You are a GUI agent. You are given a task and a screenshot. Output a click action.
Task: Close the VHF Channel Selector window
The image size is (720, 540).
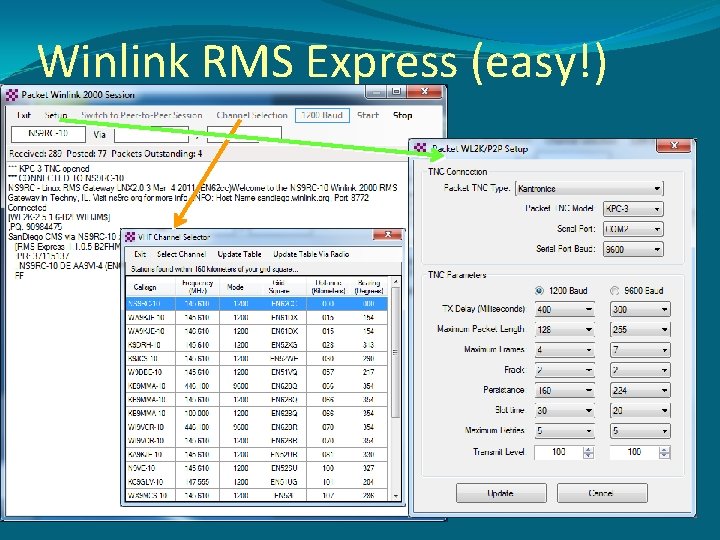click(x=387, y=235)
